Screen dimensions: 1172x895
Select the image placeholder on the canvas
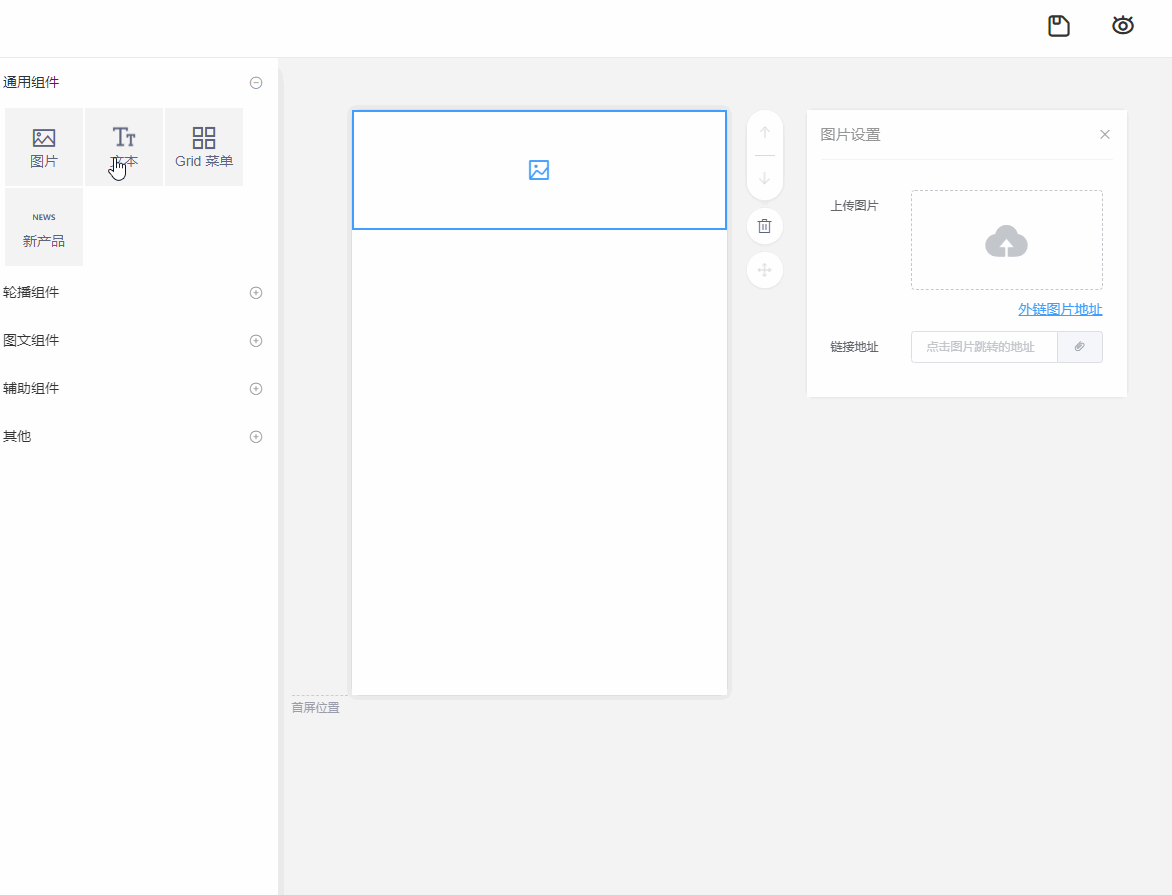(x=539, y=170)
